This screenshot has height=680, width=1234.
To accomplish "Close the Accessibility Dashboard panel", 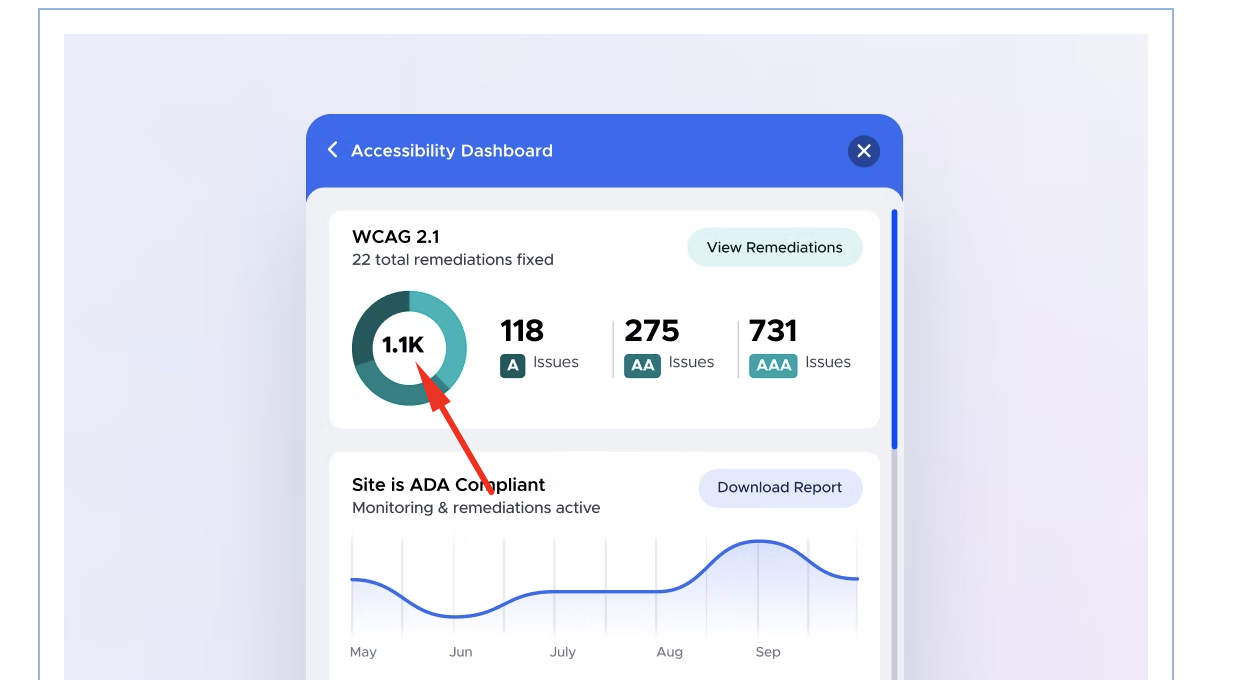I will click(864, 151).
